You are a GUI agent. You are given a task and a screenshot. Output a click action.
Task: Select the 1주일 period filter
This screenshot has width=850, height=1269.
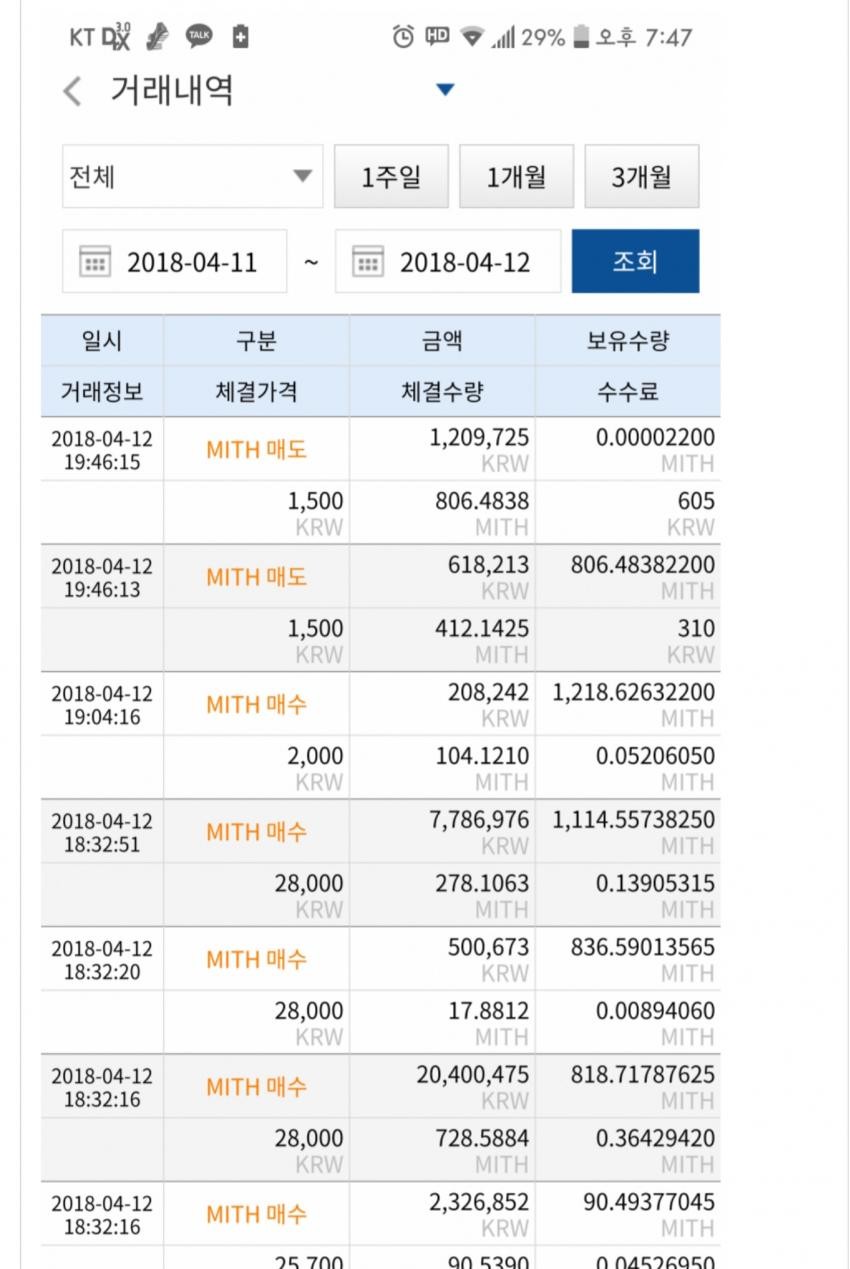(x=391, y=175)
